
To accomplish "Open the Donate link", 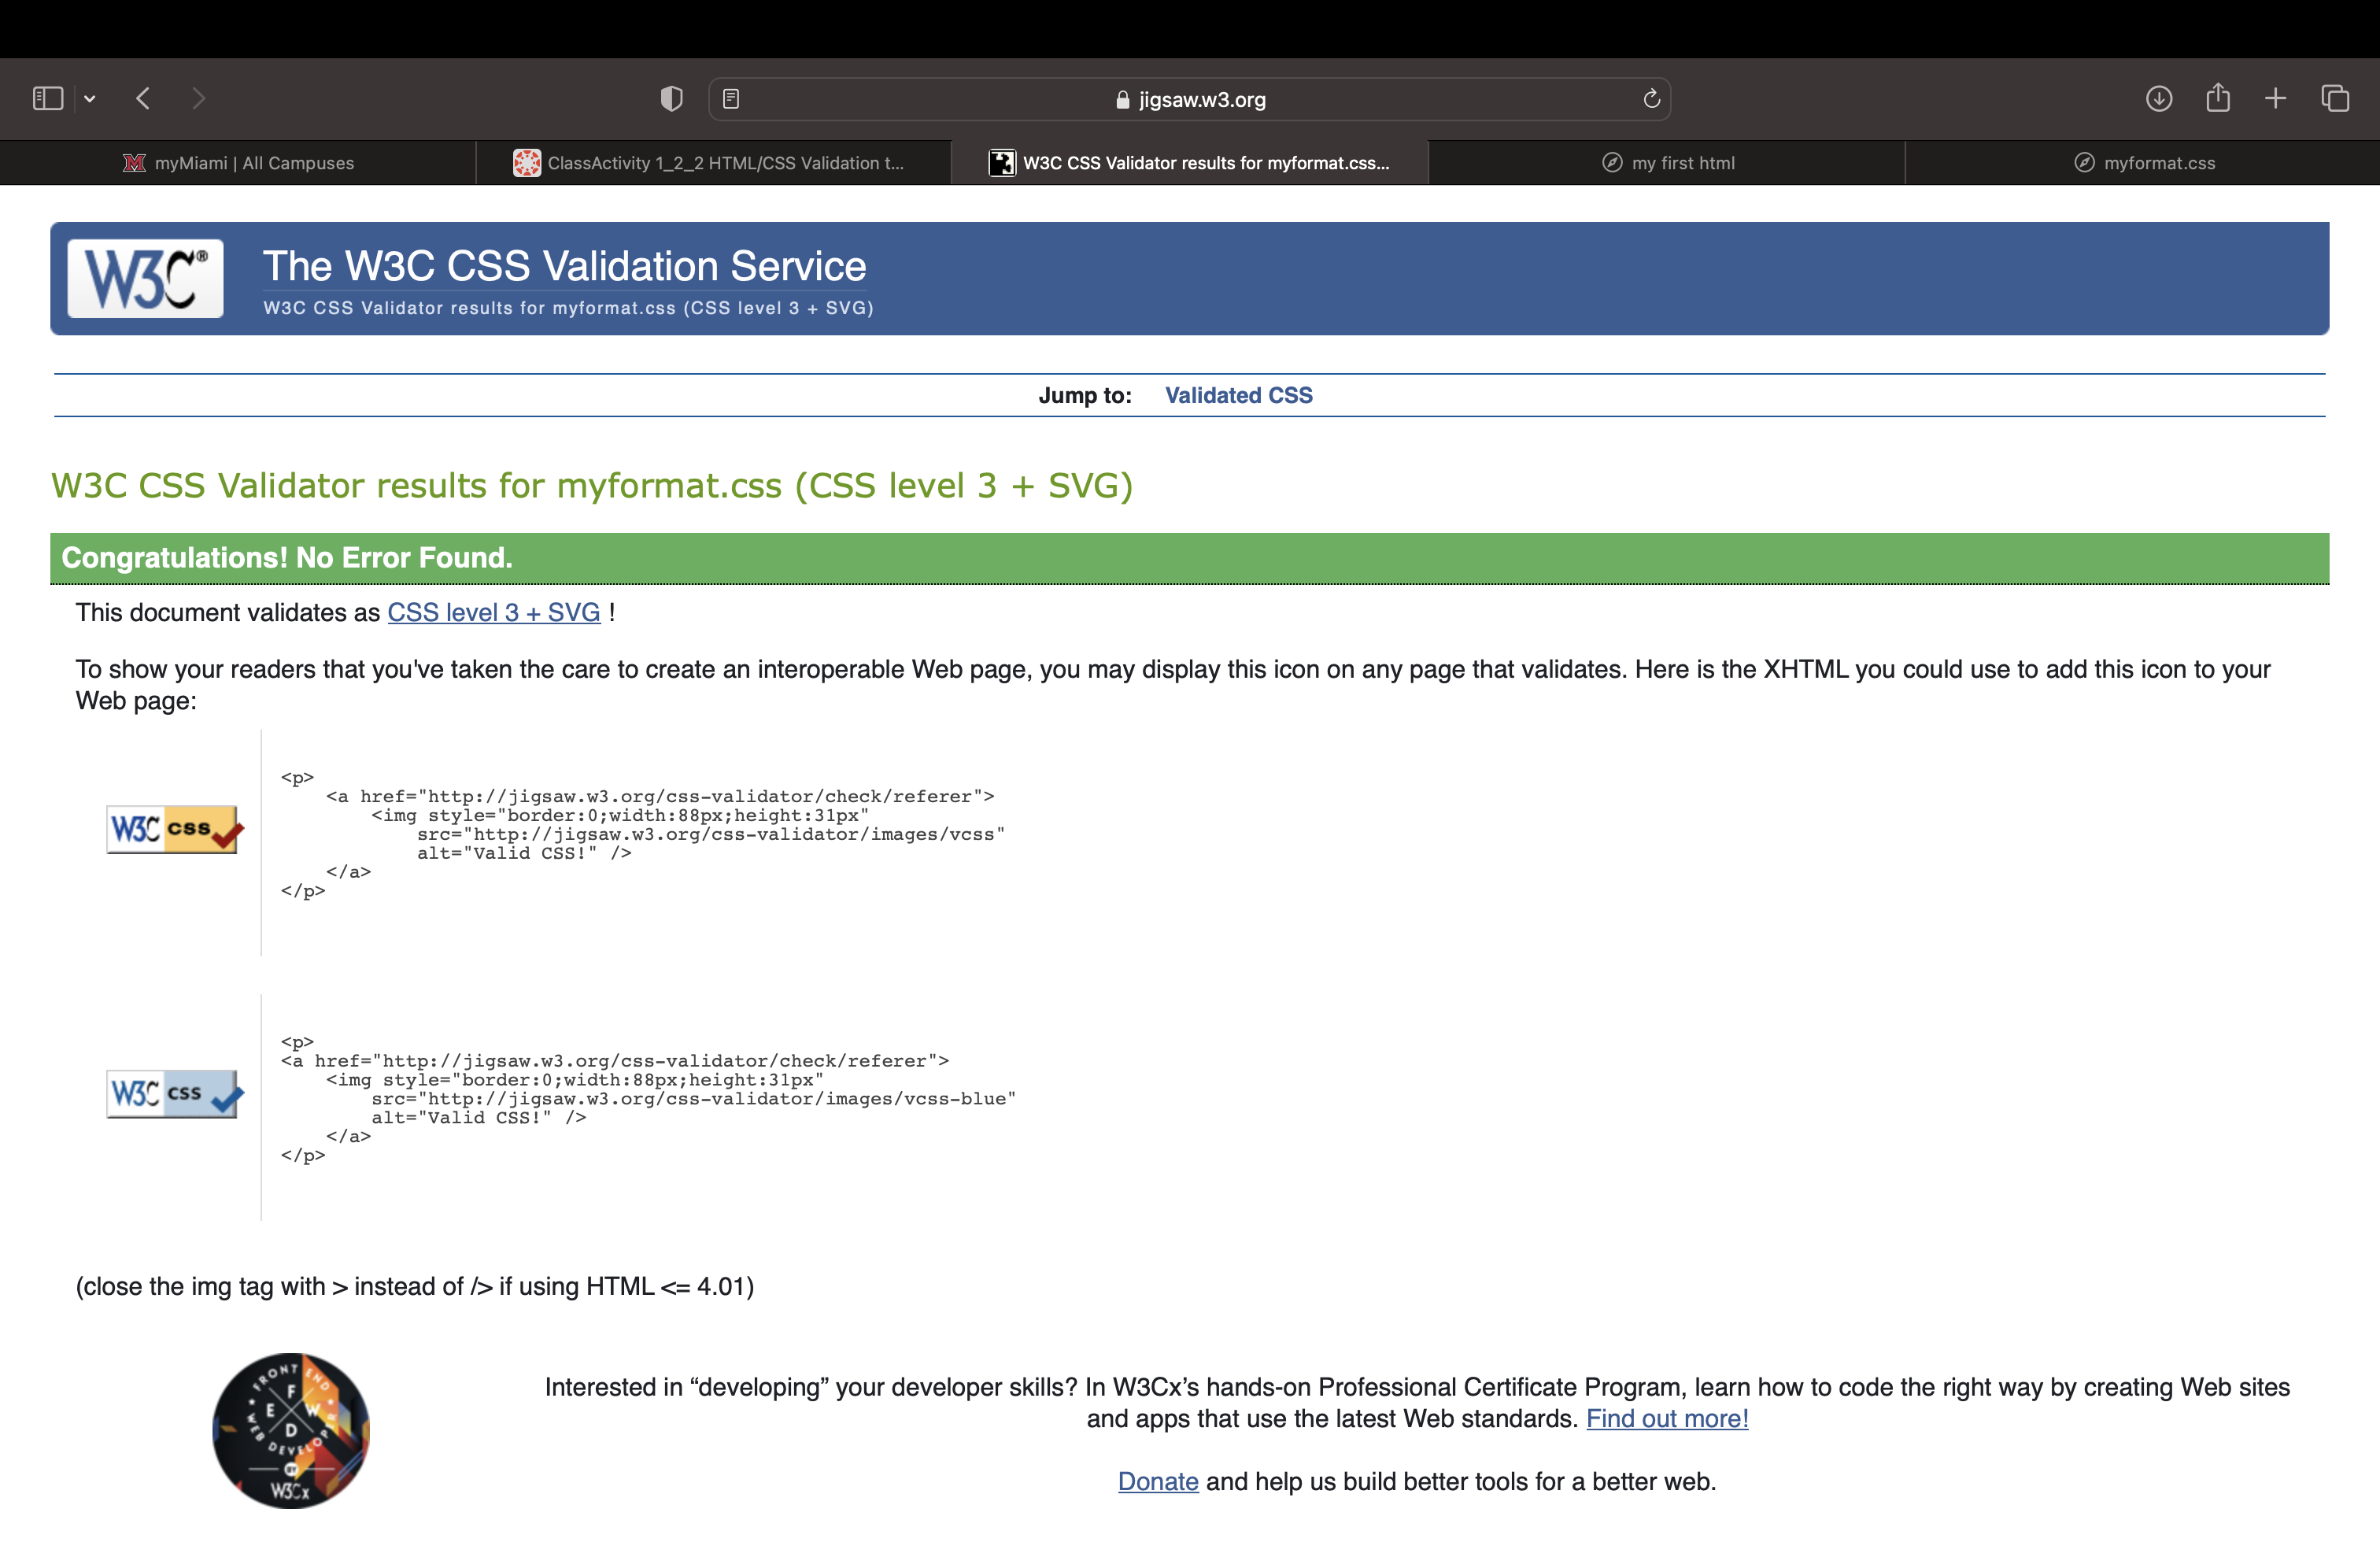I will coord(1158,1481).
